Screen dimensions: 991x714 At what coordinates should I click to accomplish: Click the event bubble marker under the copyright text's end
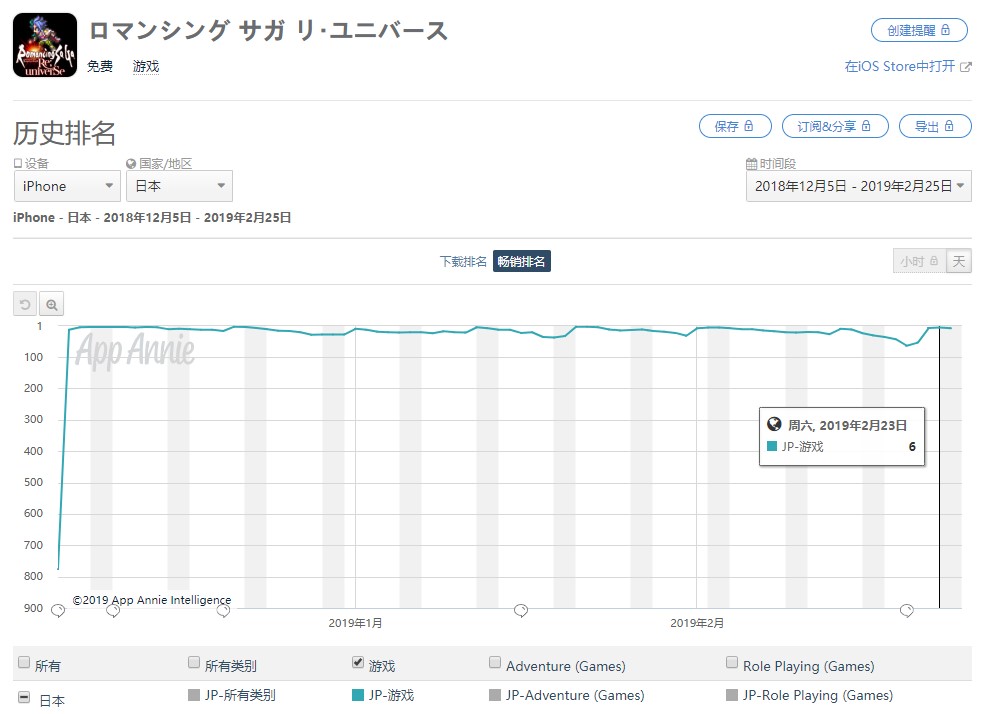[x=223, y=610]
